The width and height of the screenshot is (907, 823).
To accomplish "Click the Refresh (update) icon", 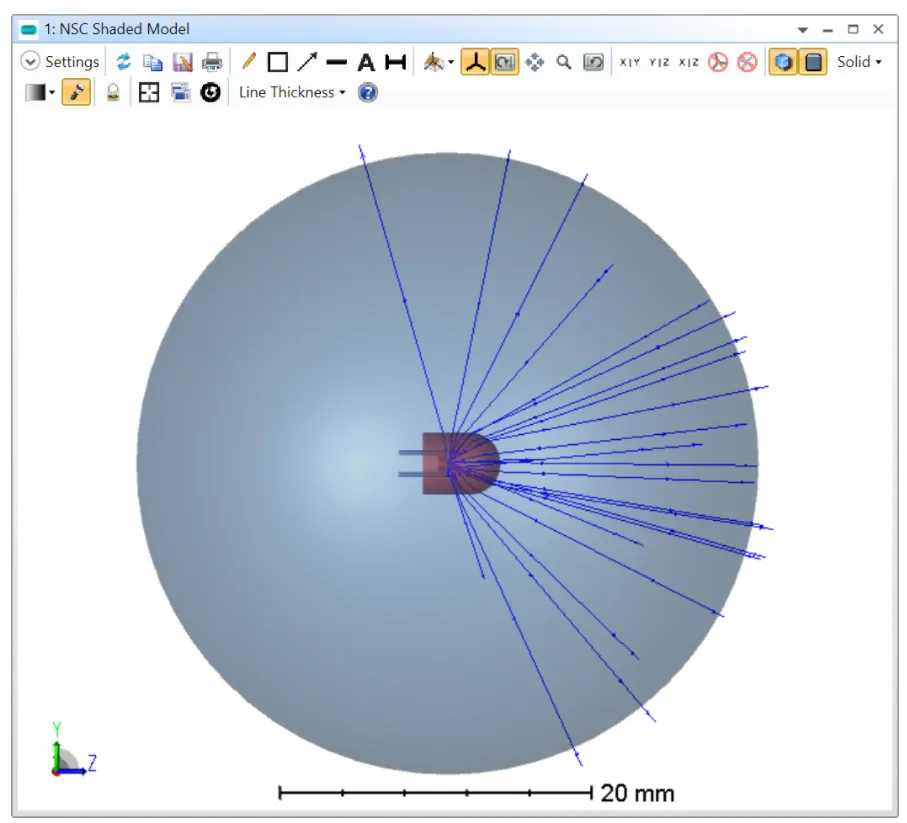I will point(123,61).
